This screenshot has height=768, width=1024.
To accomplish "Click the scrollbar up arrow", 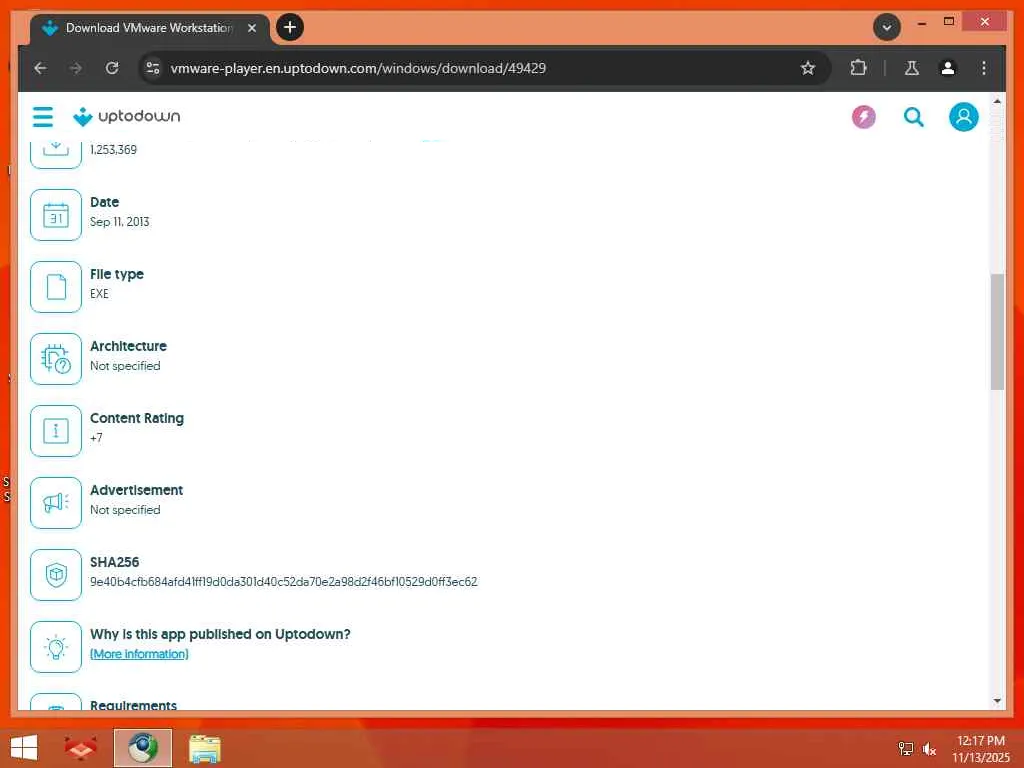I will (x=997, y=101).
